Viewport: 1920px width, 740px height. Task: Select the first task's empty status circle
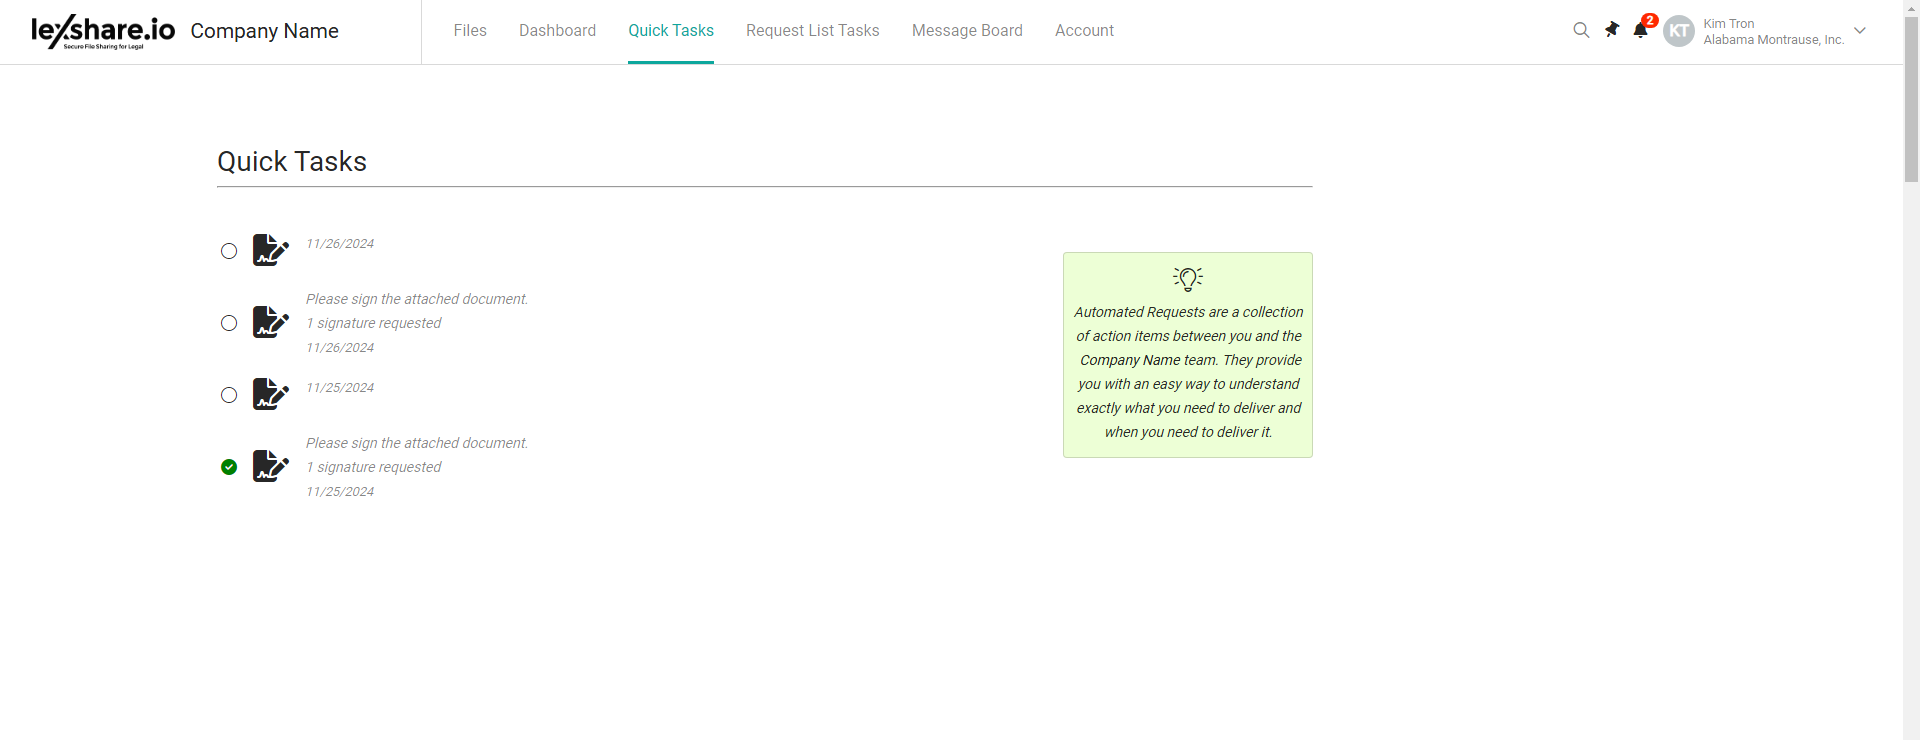click(229, 251)
